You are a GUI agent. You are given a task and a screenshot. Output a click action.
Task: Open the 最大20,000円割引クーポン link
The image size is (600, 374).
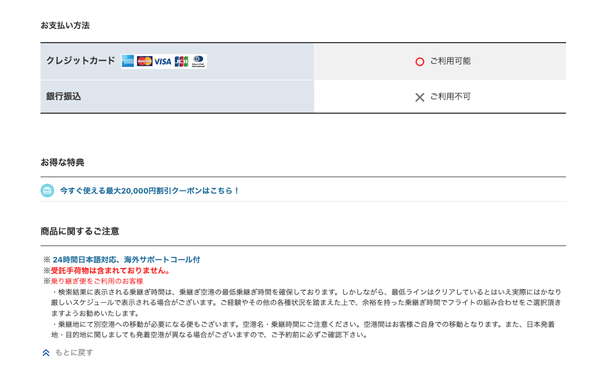[150, 190]
